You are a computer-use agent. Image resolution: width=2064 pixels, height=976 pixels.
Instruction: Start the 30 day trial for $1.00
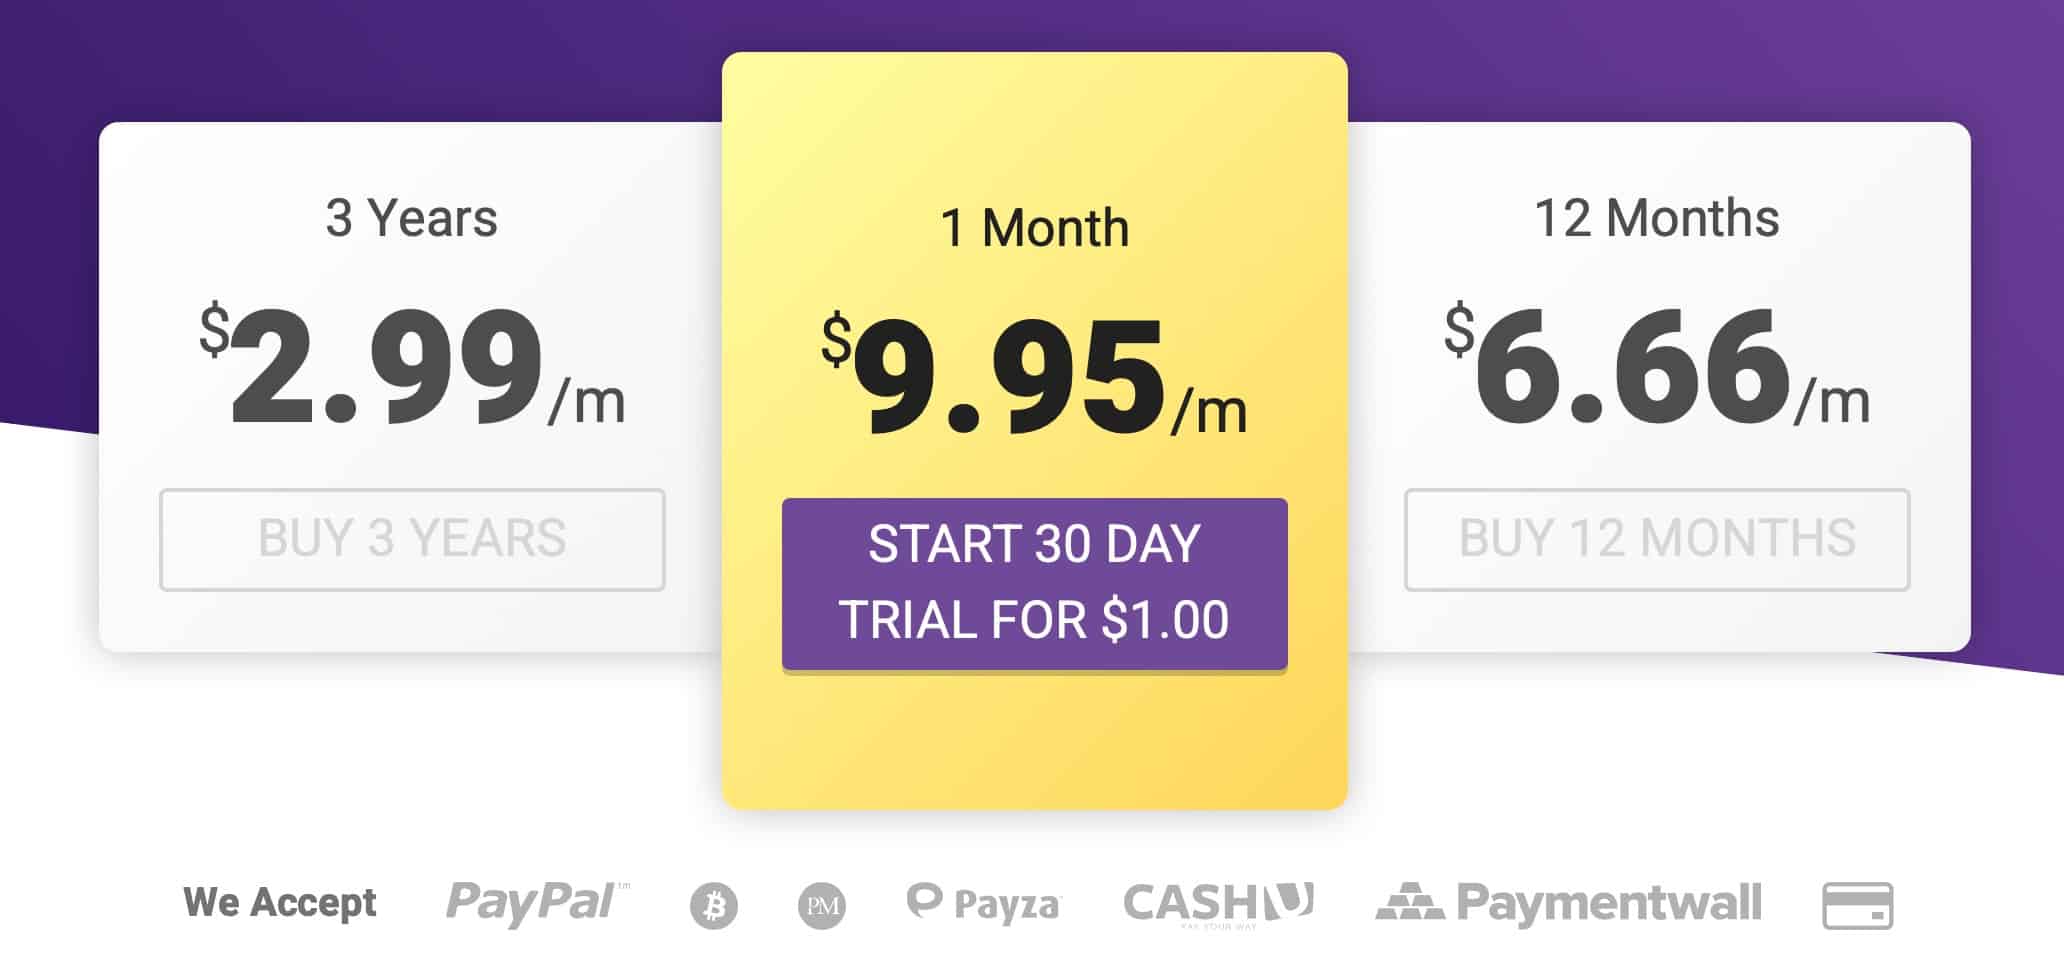pyautogui.click(x=1034, y=584)
